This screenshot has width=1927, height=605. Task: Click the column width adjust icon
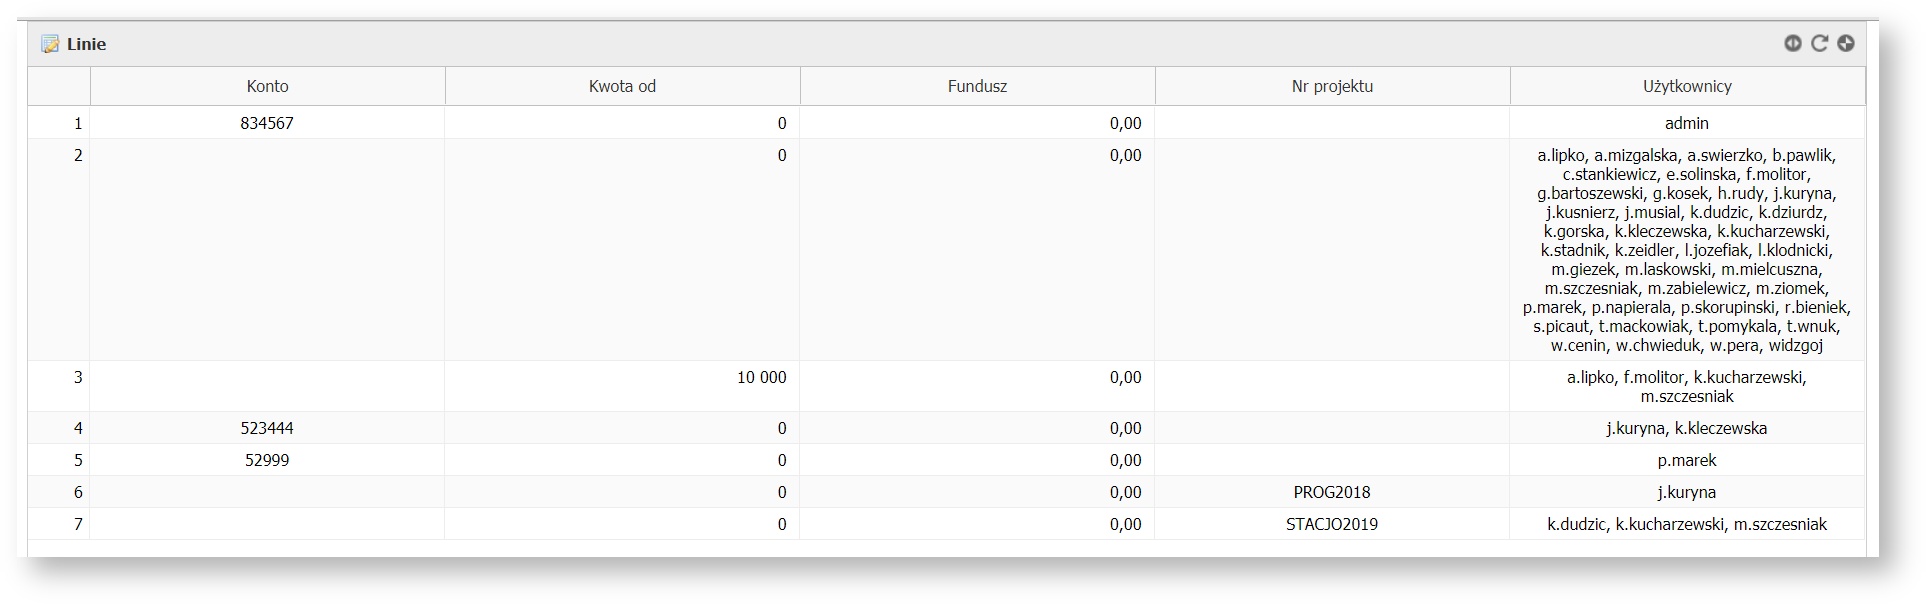click(x=1792, y=43)
